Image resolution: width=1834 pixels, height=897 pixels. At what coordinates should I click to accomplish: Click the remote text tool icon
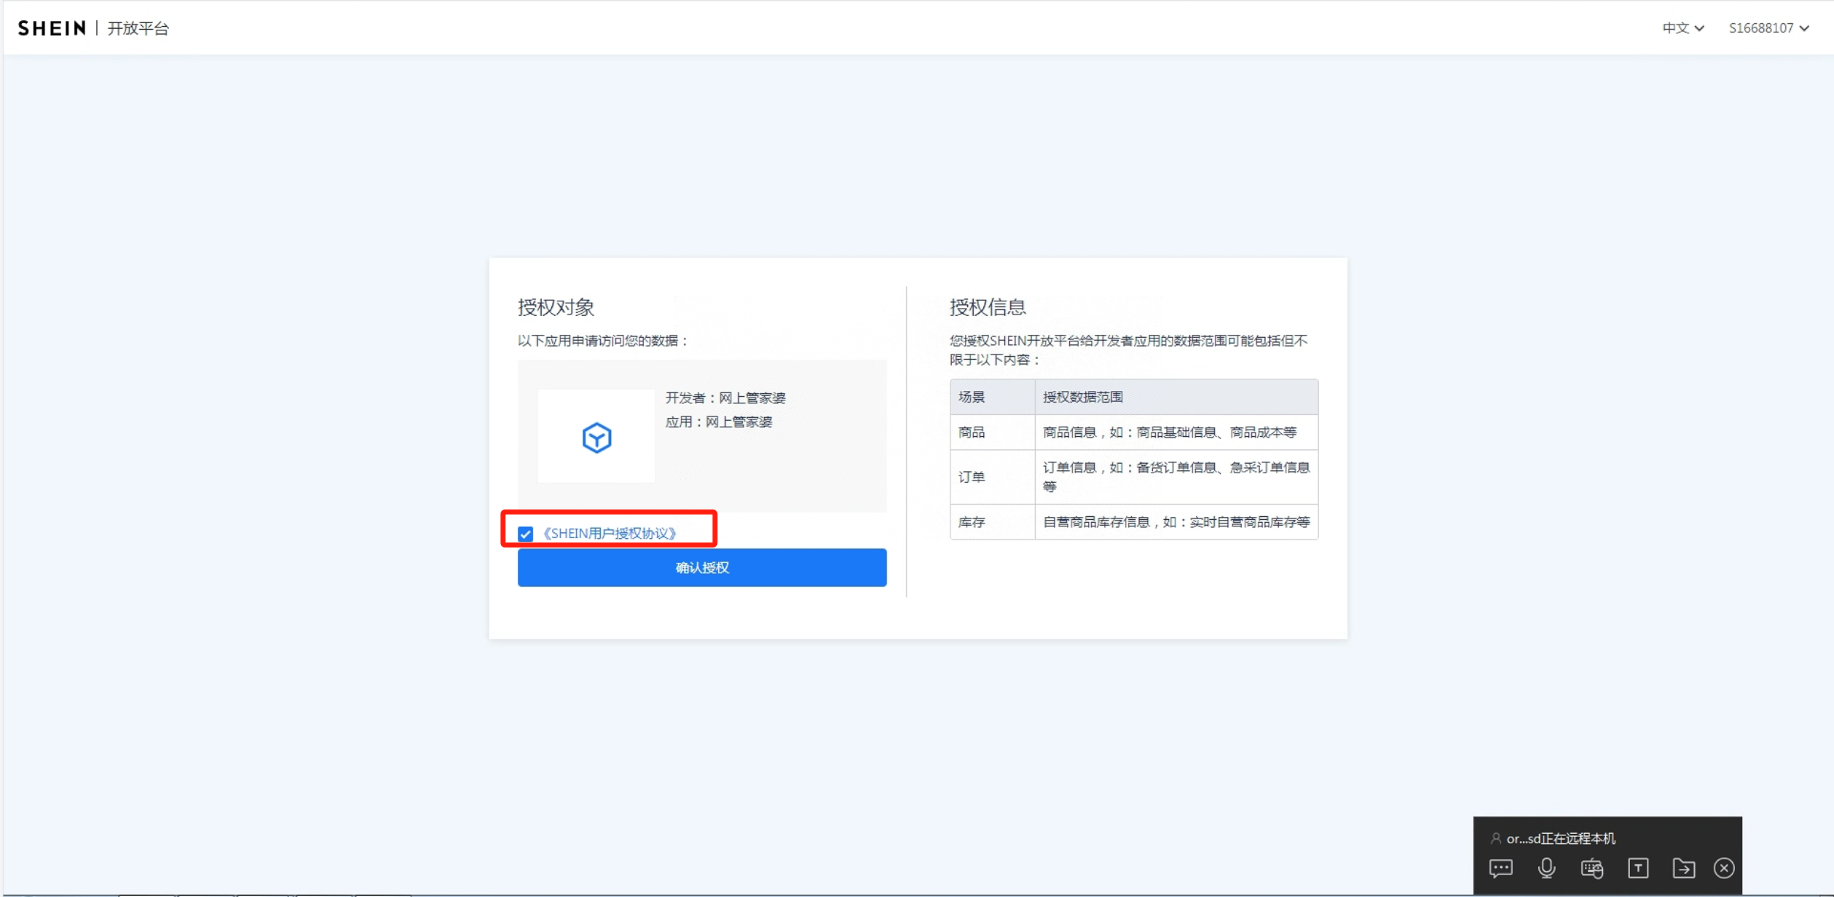click(1638, 868)
